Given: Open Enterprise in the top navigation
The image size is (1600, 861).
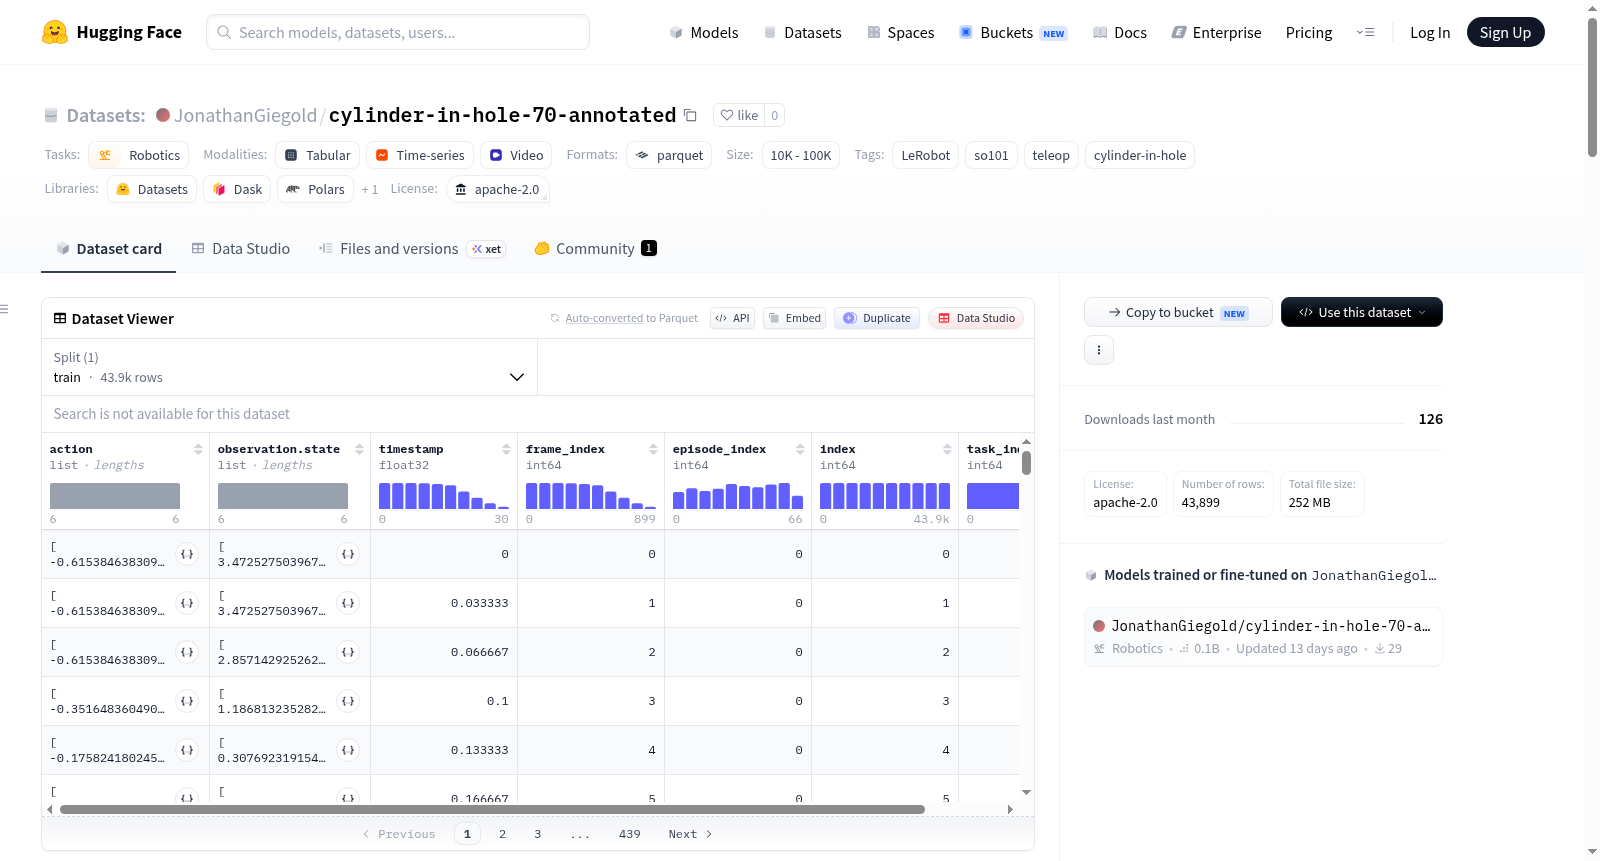Looking at the screenshot, I should (1216, 32).
